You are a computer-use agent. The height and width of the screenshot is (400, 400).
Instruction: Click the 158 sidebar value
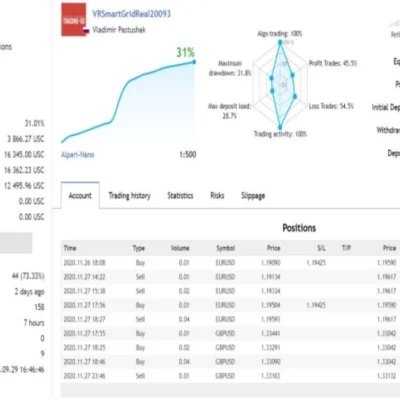tap(39, 307)
